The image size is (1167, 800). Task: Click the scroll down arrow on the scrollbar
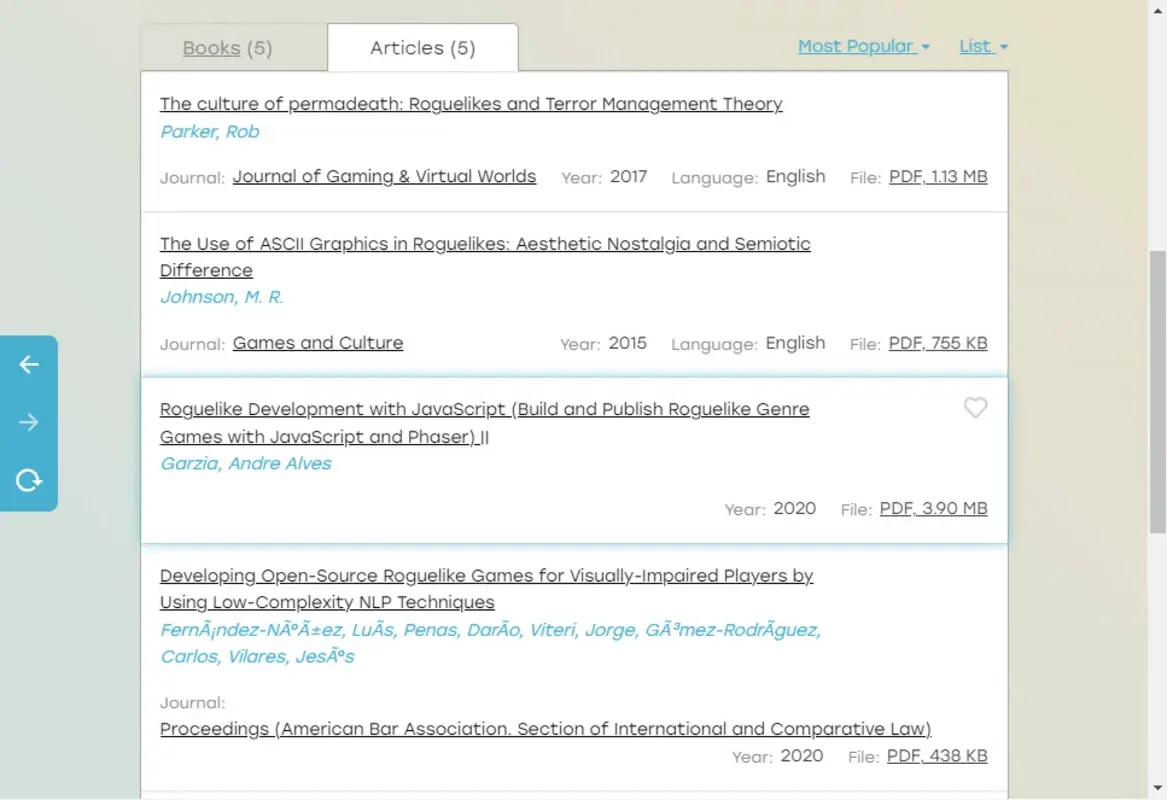1157,787
